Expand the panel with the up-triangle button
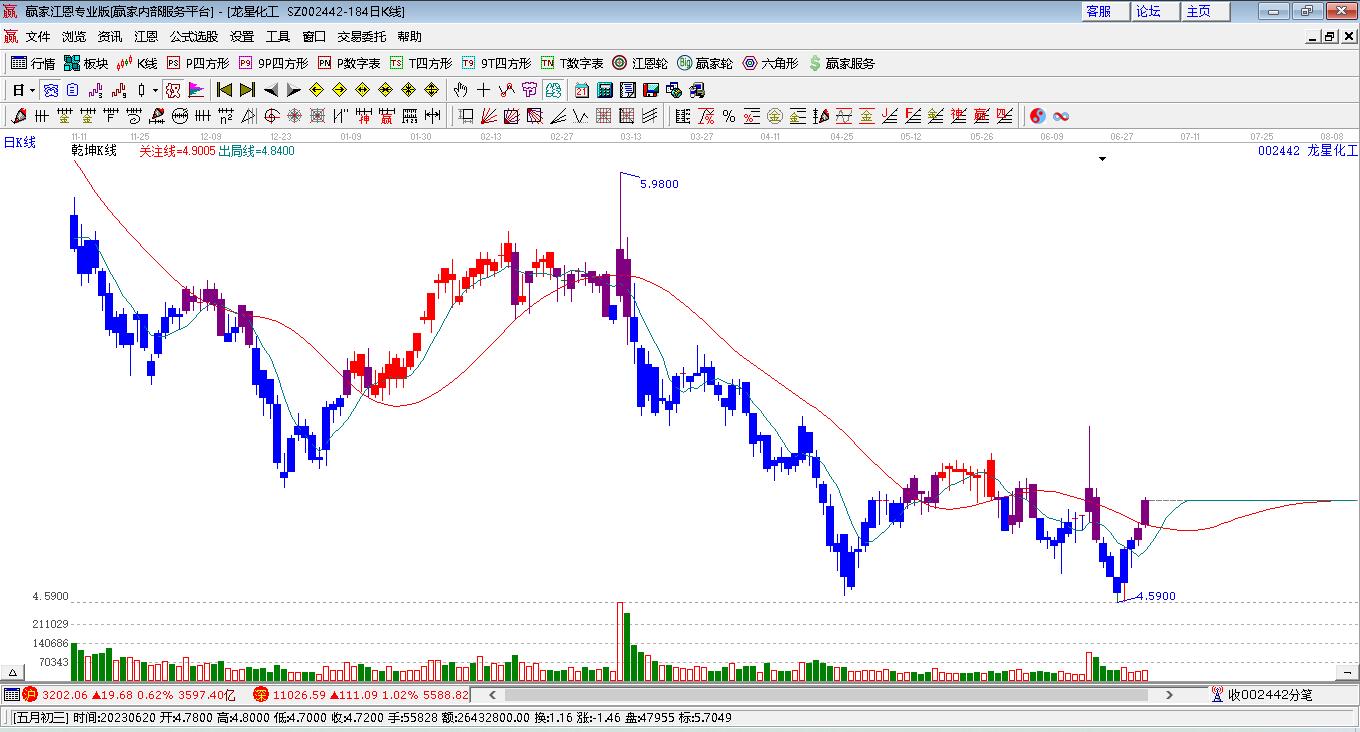 13,672
